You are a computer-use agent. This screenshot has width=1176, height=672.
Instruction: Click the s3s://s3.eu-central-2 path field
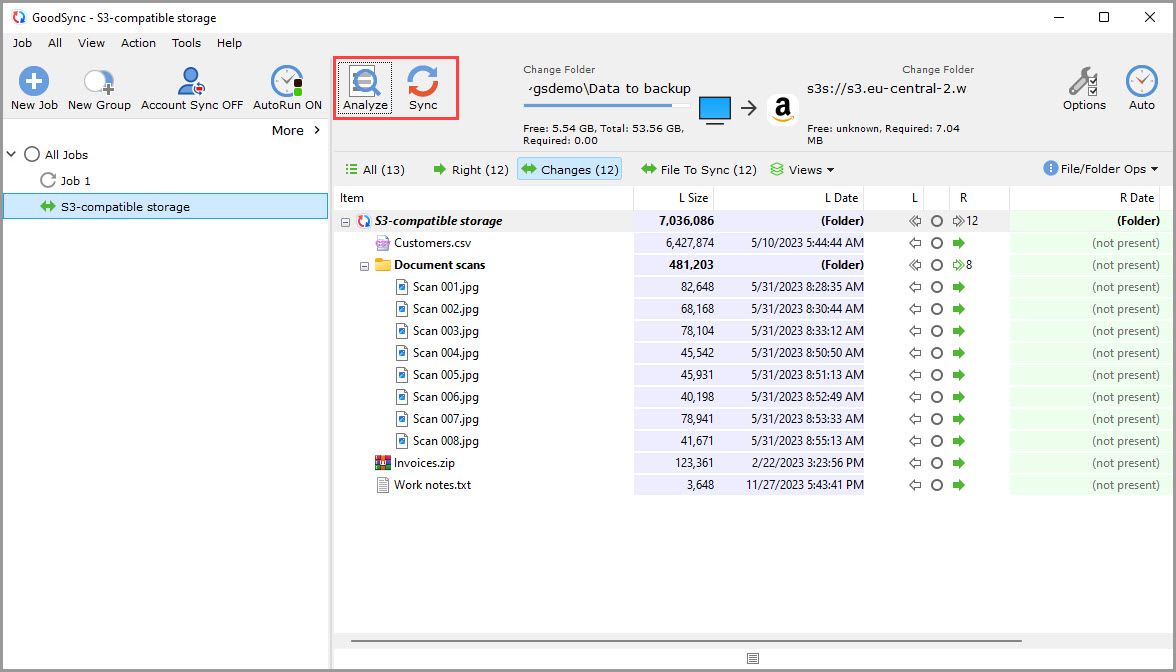(x=886, y=88)
